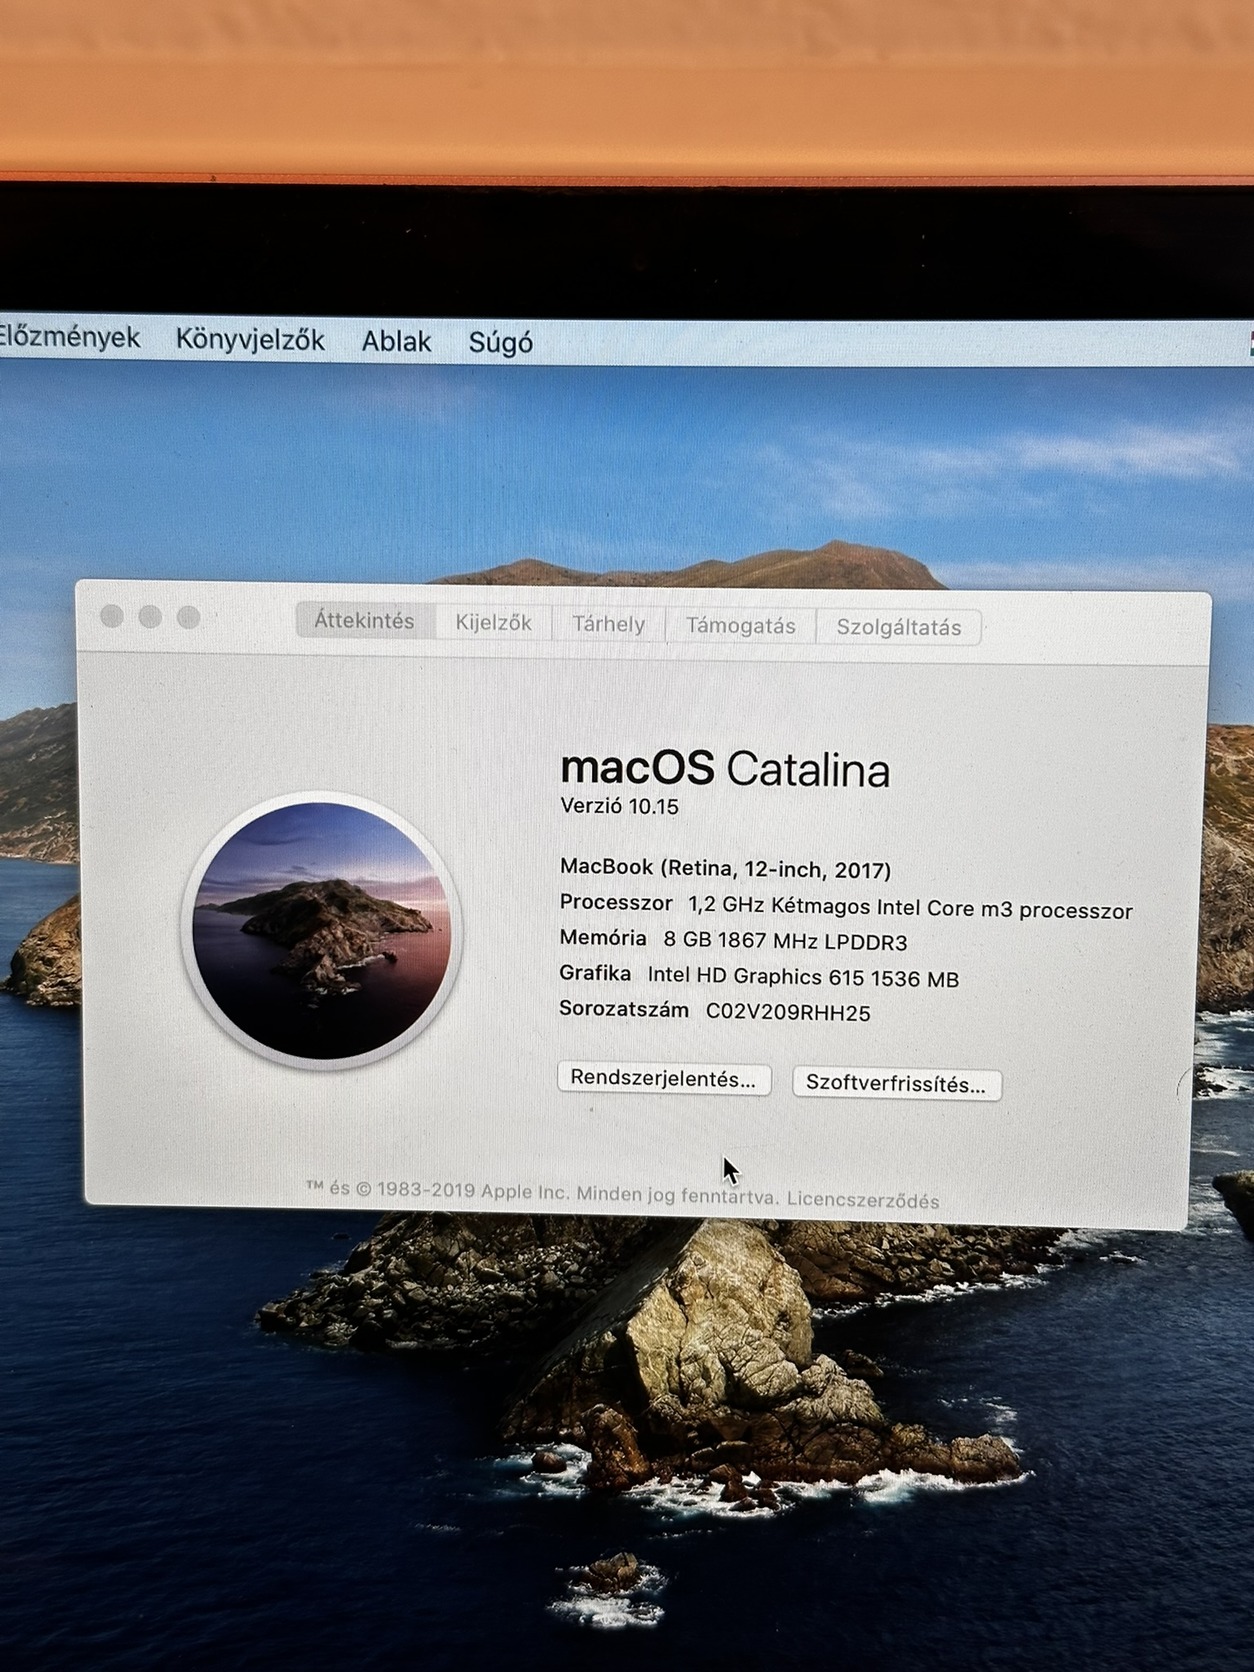
Task: Open the Ablak menu
Action: coord(396,341)
